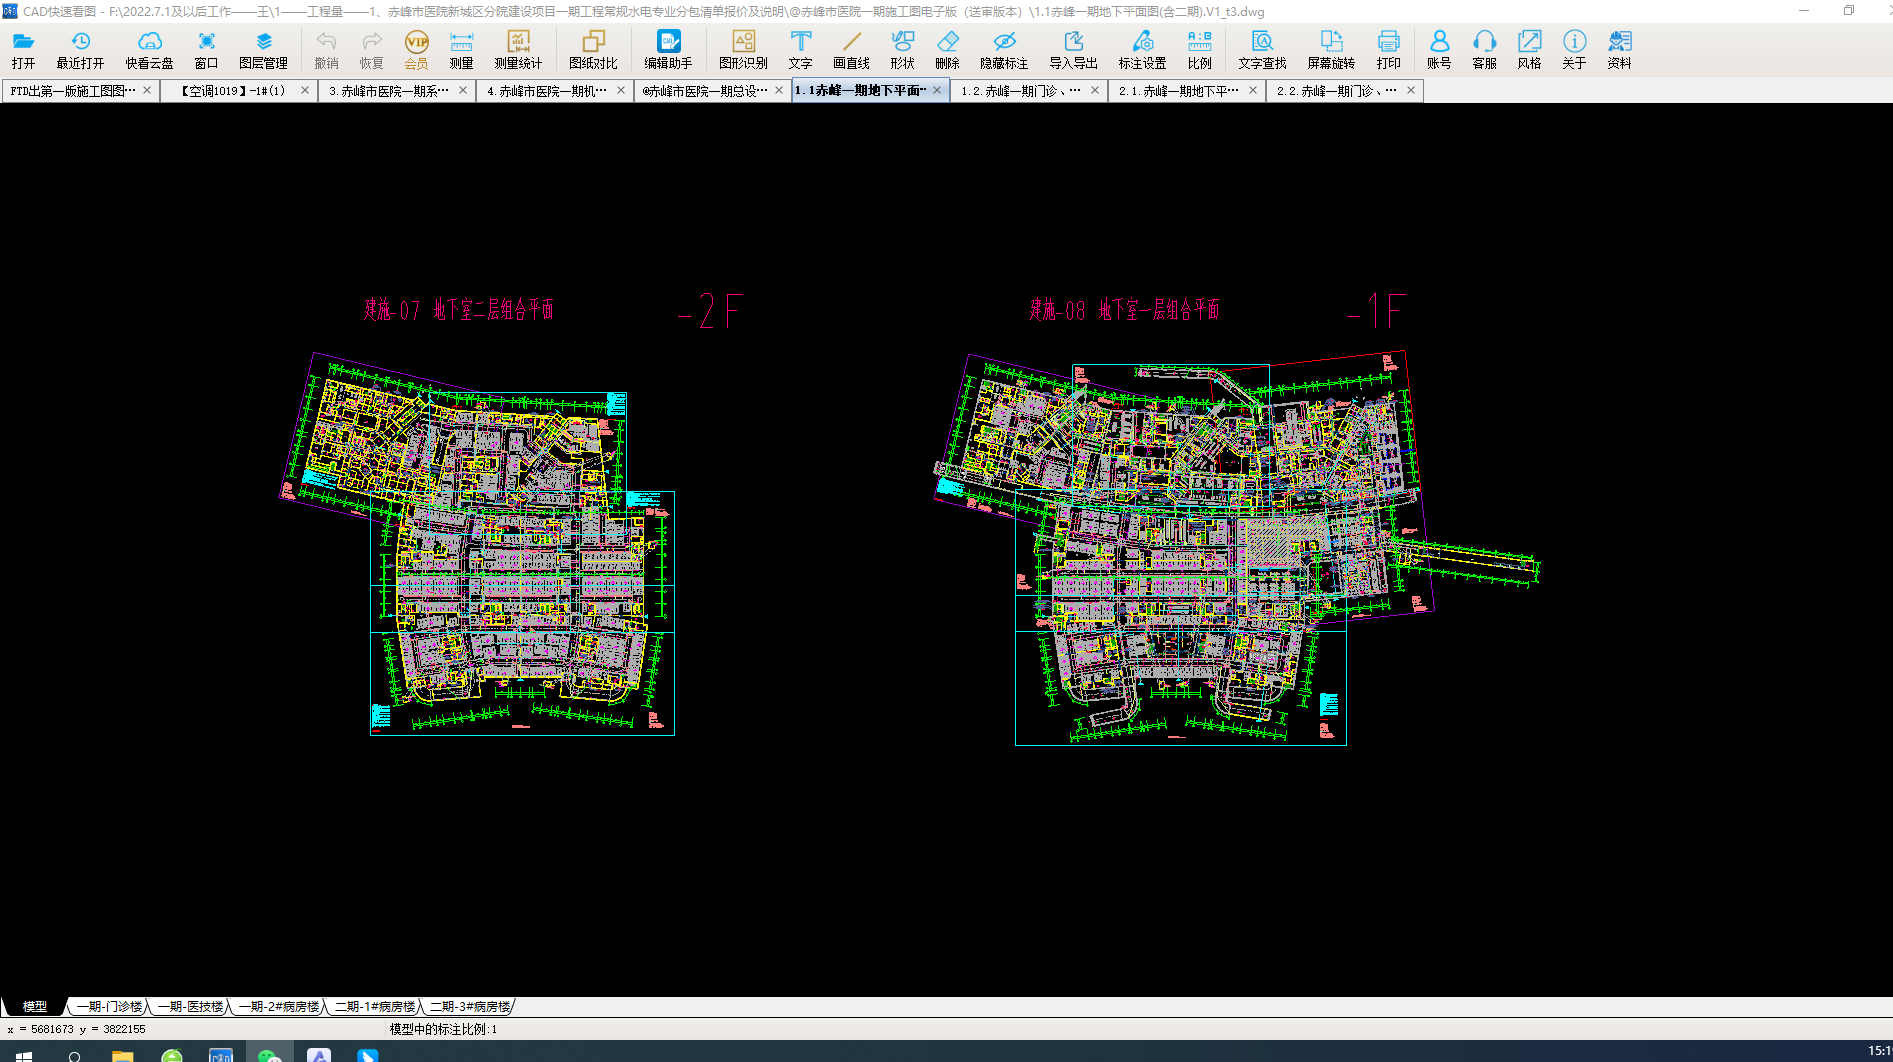Select the 模型 layout tab

coord(34,1007)
